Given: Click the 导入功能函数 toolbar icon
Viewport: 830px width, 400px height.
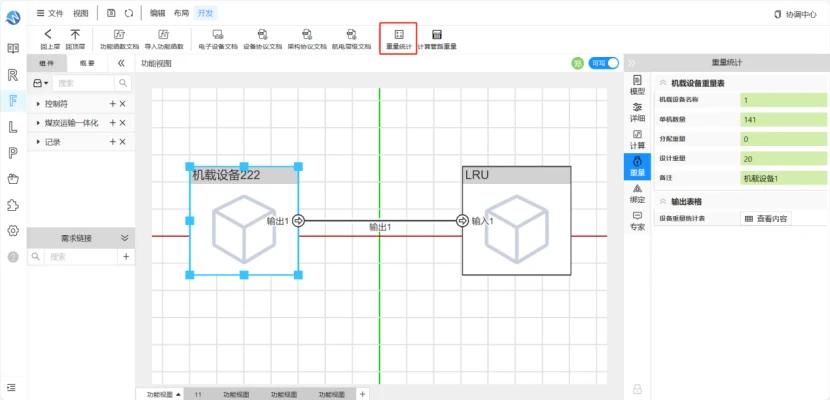Looking at the screenshot, I should click(164, 39).
